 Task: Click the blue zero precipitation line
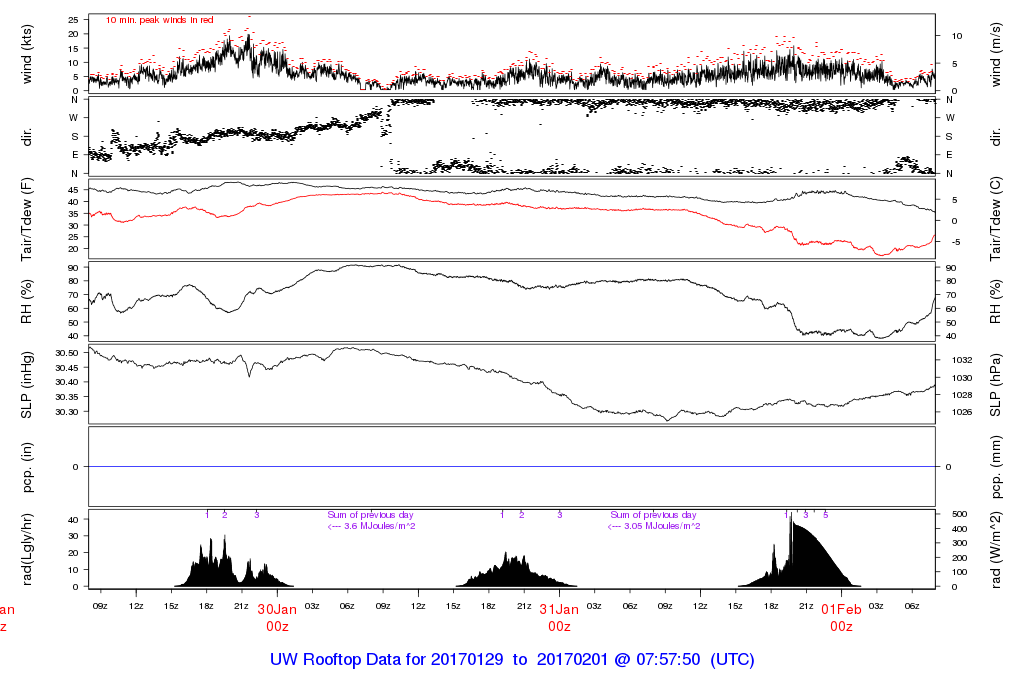pyautogui.click(x=512, y=467)
